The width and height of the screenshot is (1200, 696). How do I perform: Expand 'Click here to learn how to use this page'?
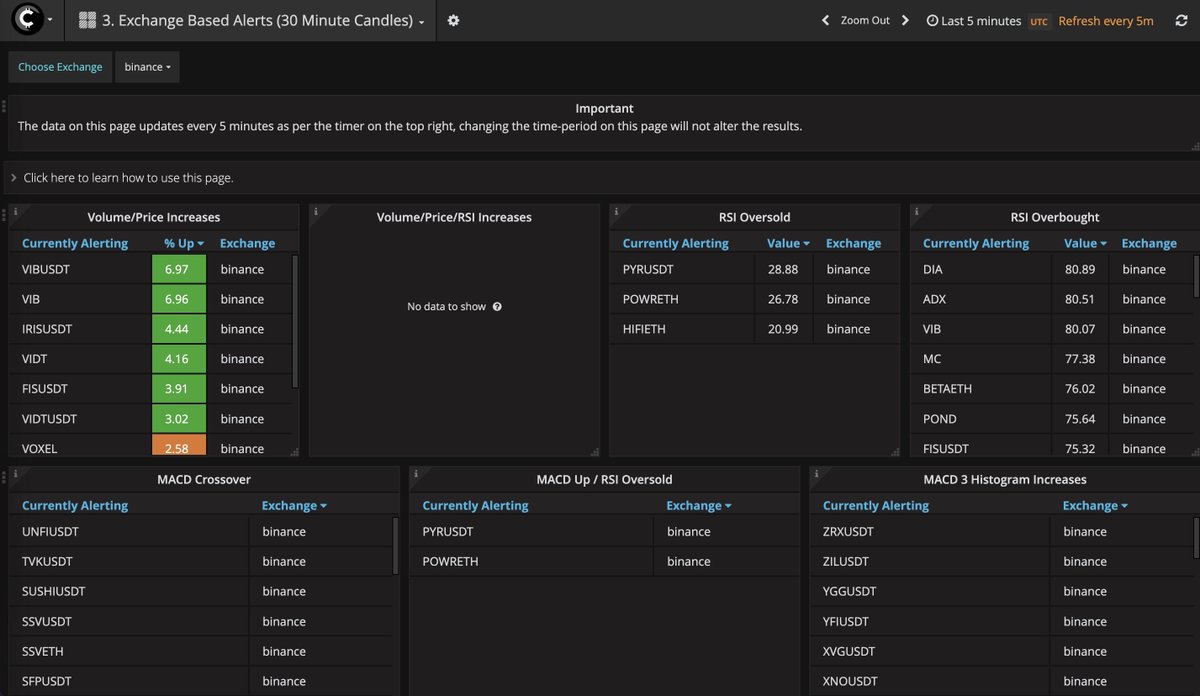(125, 177)
